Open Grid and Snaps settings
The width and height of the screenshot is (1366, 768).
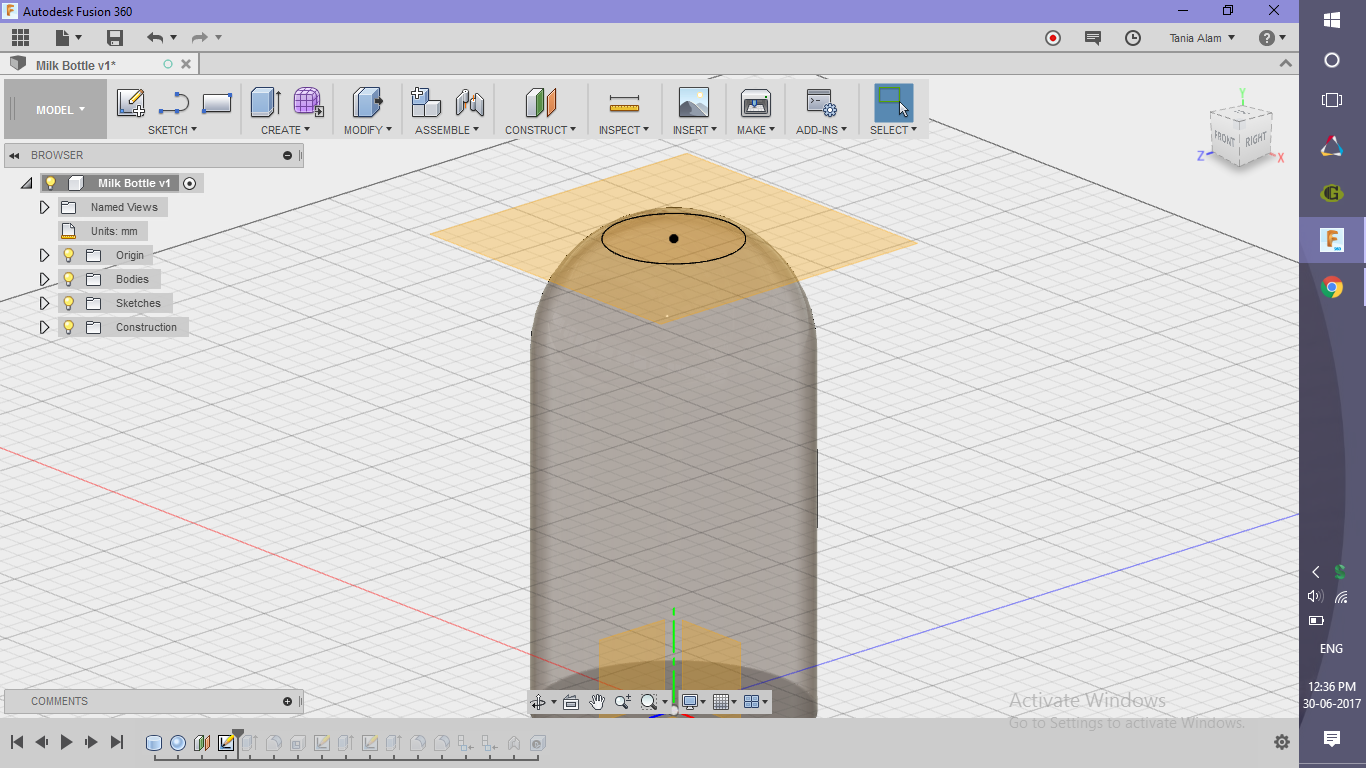(720, 702)
